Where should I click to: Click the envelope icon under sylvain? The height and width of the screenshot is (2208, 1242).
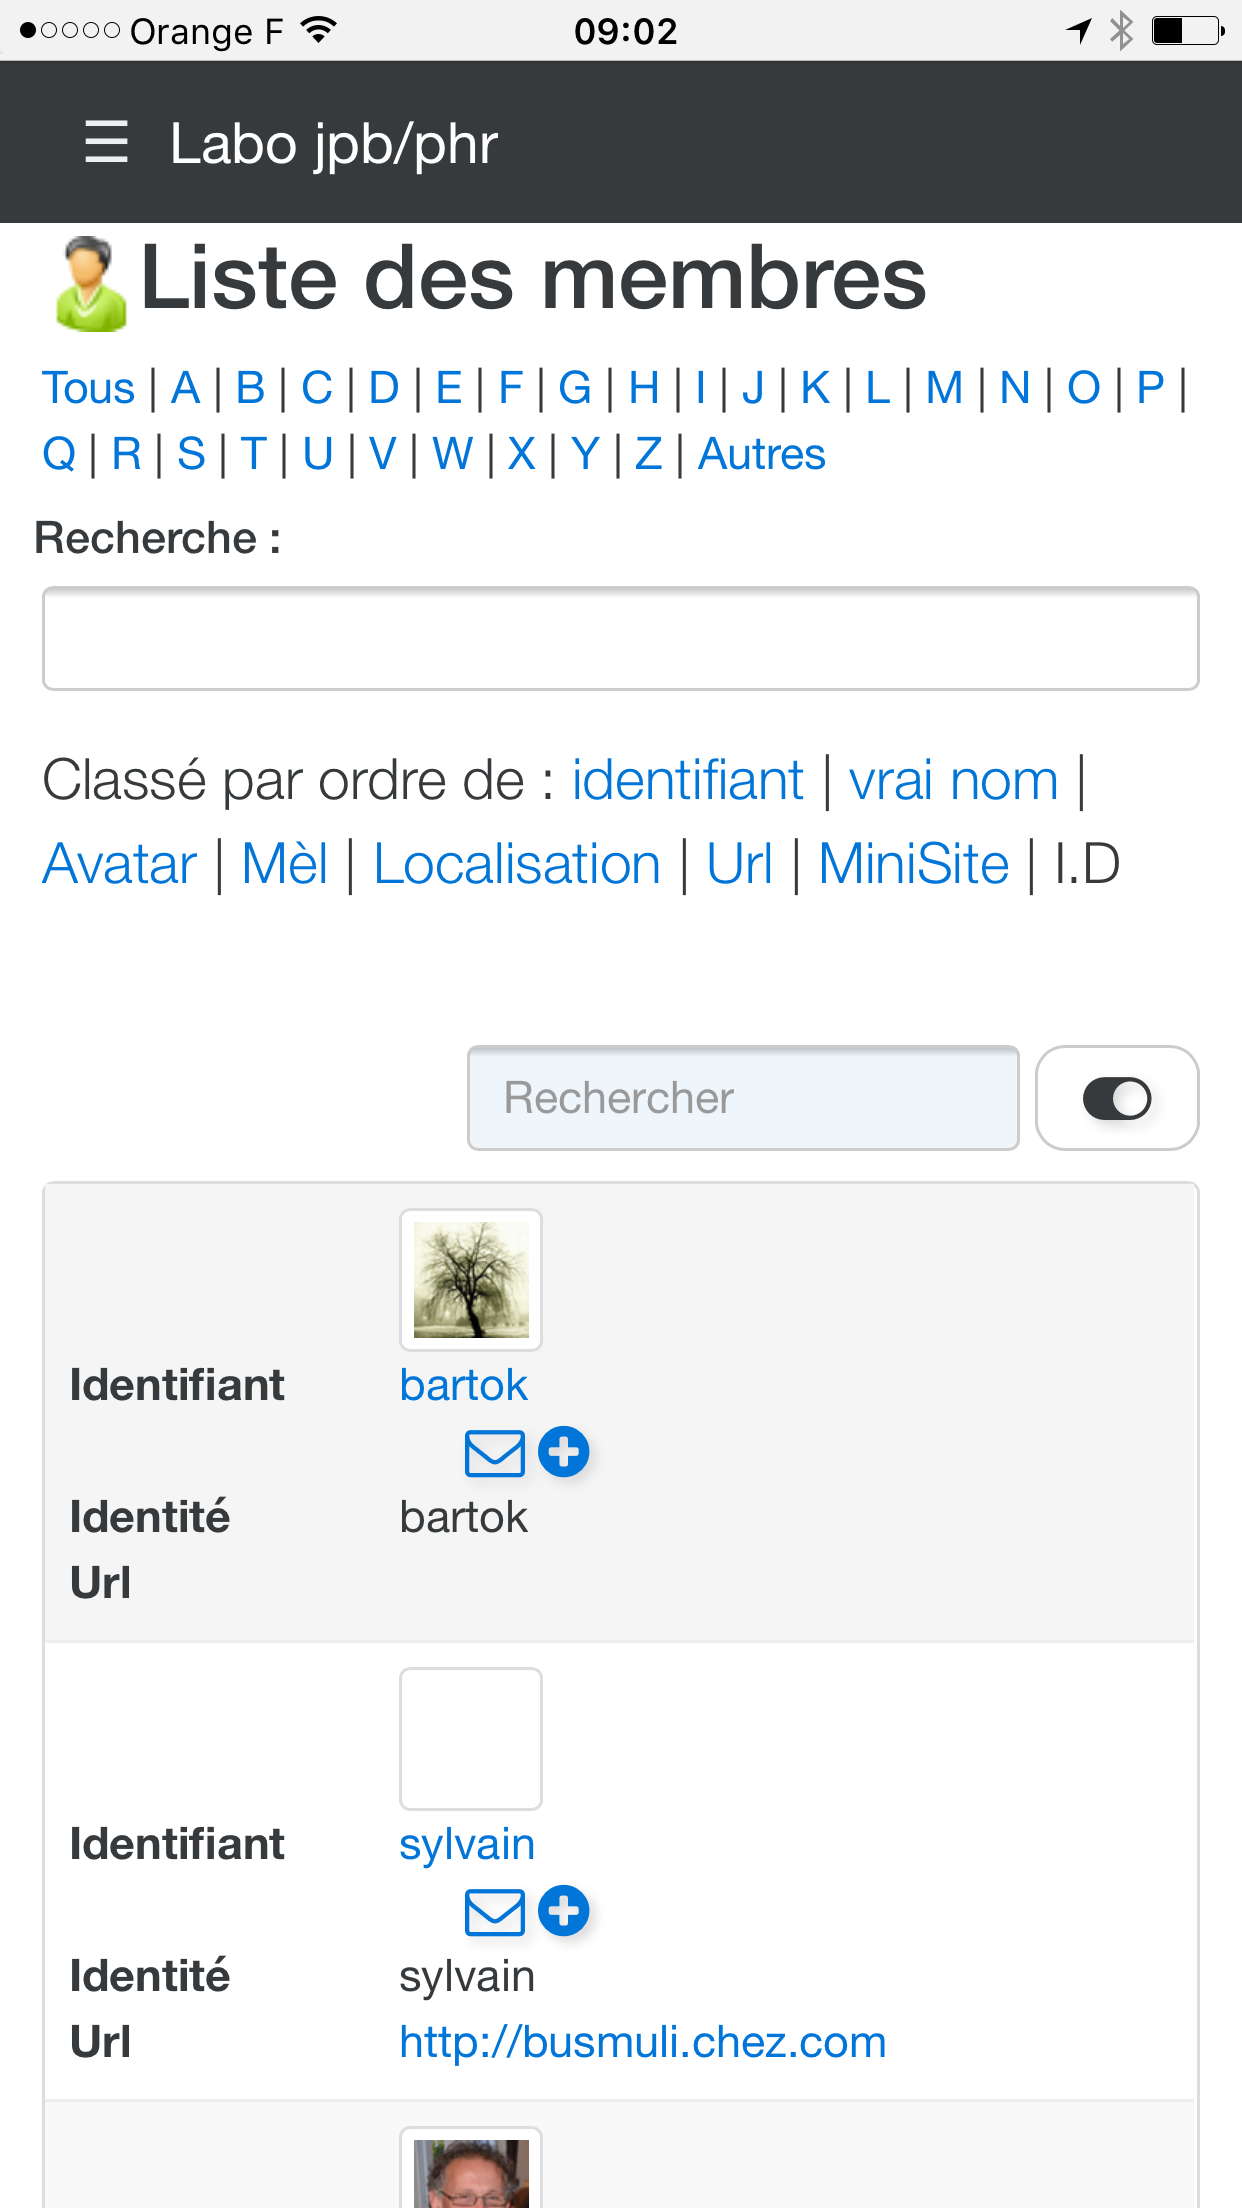tap(495, 1912)
